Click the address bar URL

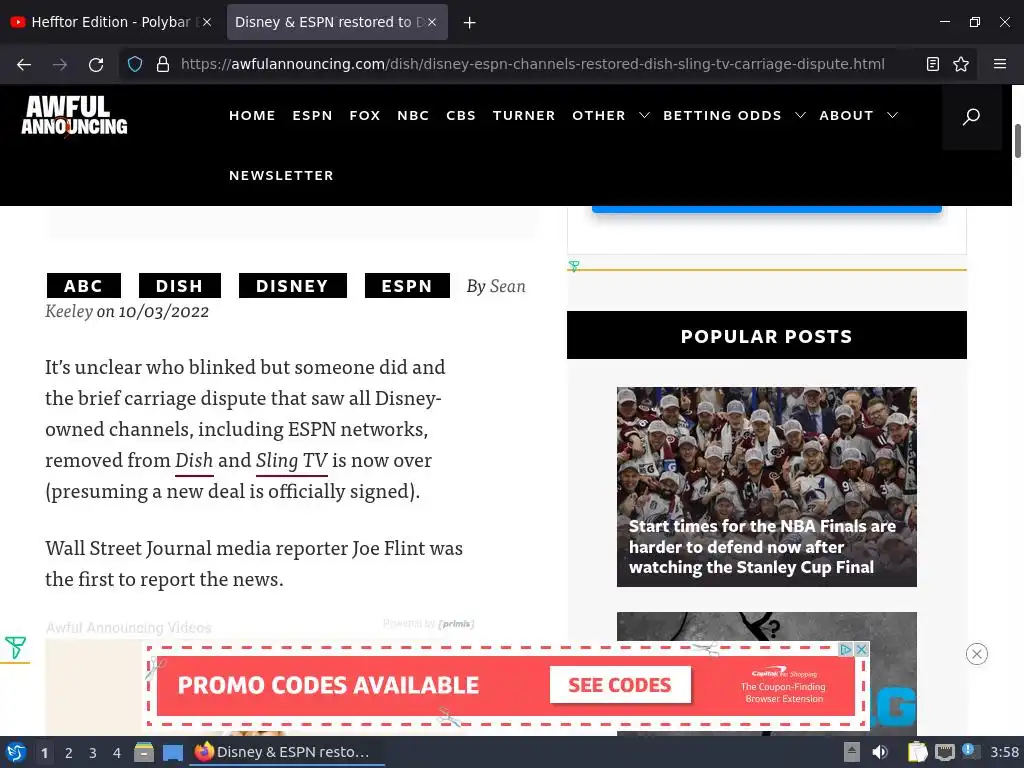(533, 64)
